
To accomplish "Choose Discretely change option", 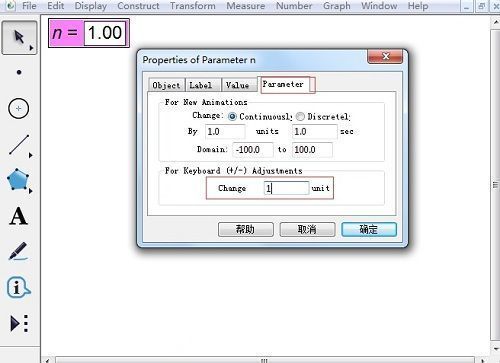I will point(300,116).
